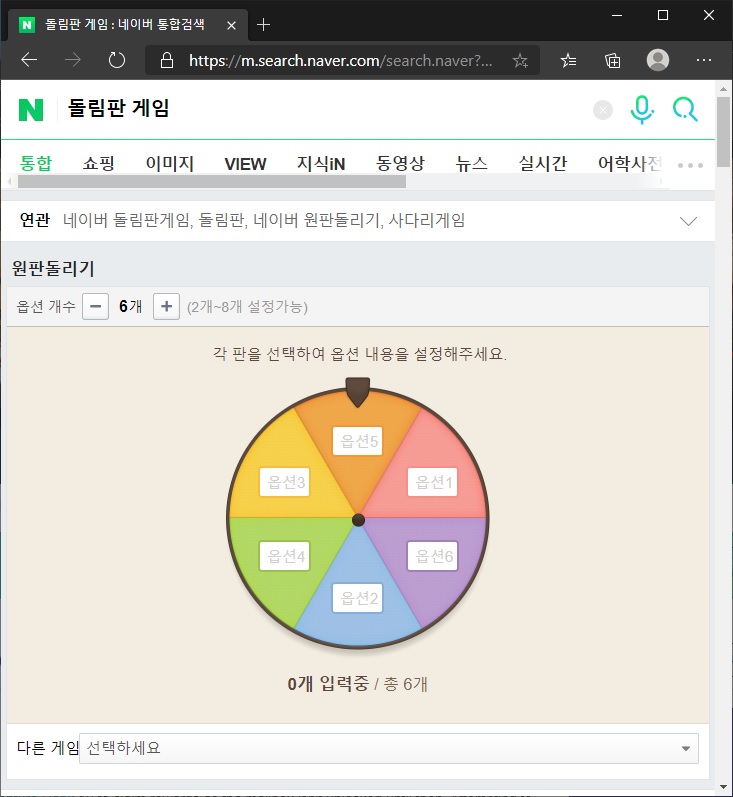Select the 쇼핑 tab
Viewport: 733px width, 797px height.
coord(99,163)
